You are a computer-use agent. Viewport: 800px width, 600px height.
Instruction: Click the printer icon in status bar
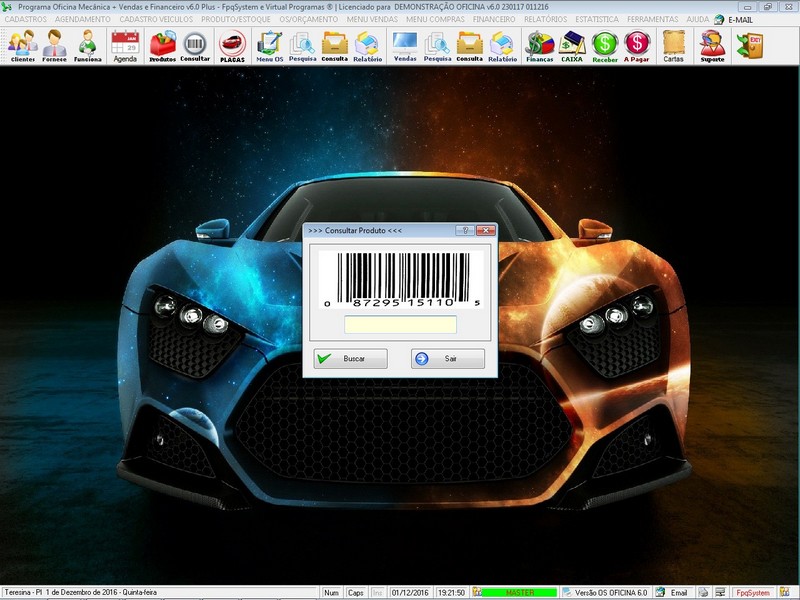click(703, 592)
